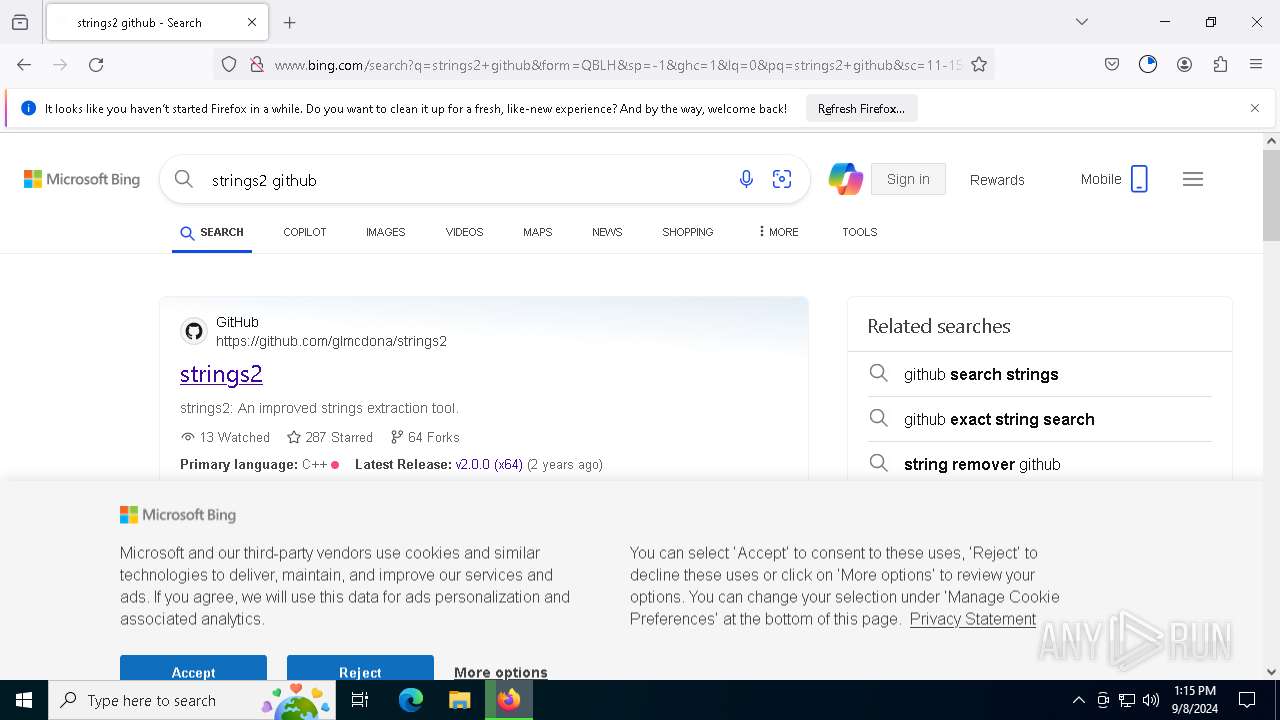
Task: Click the taskbar search box
Action: click(x=192, y=700)
